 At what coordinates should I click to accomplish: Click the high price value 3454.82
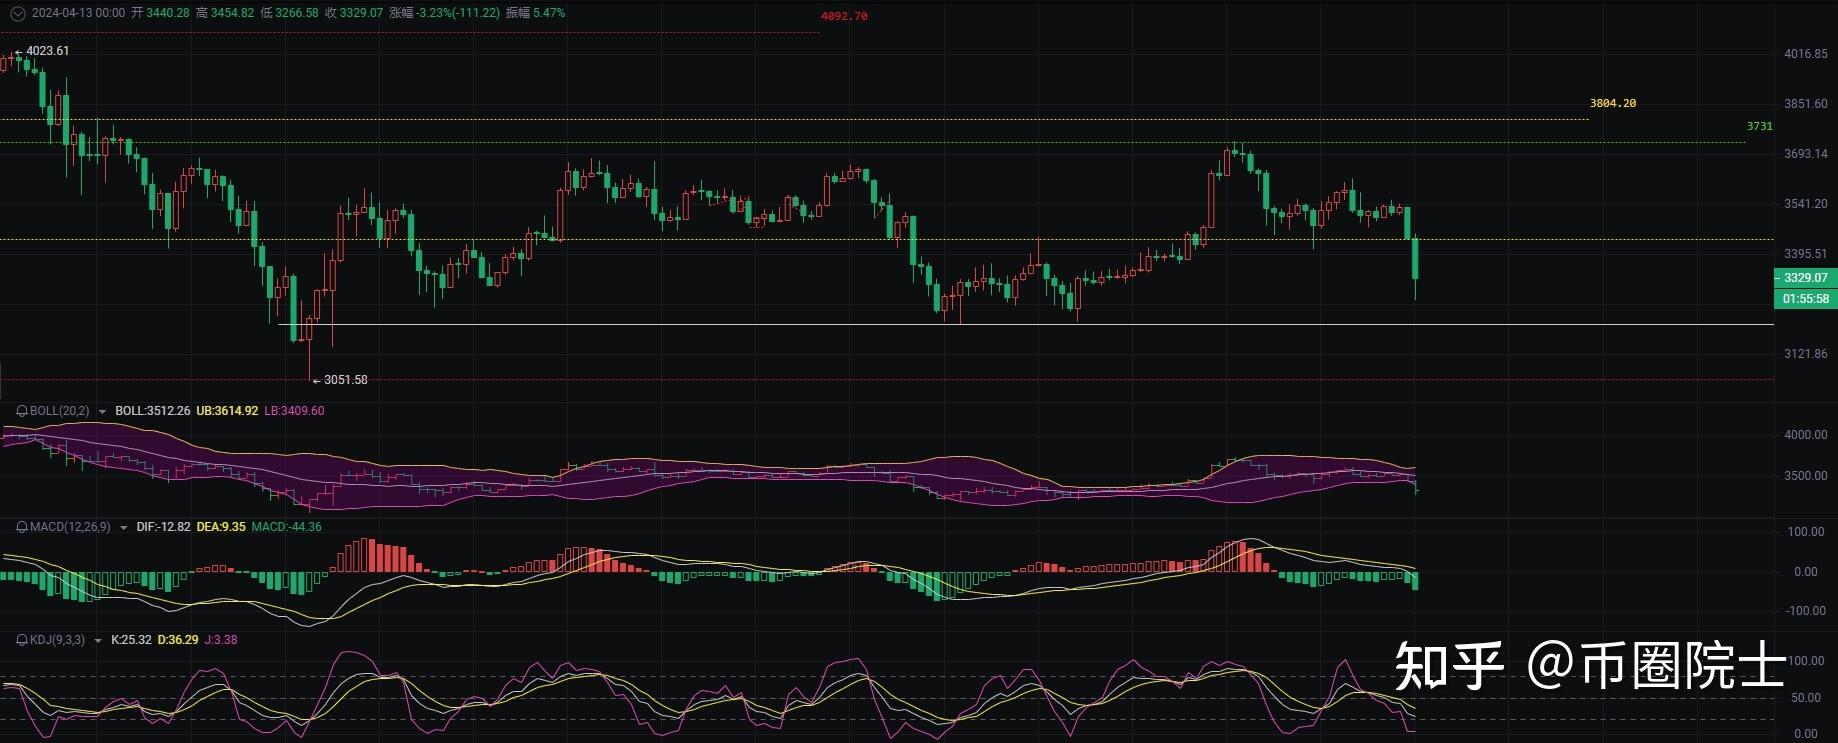[232, 13]
